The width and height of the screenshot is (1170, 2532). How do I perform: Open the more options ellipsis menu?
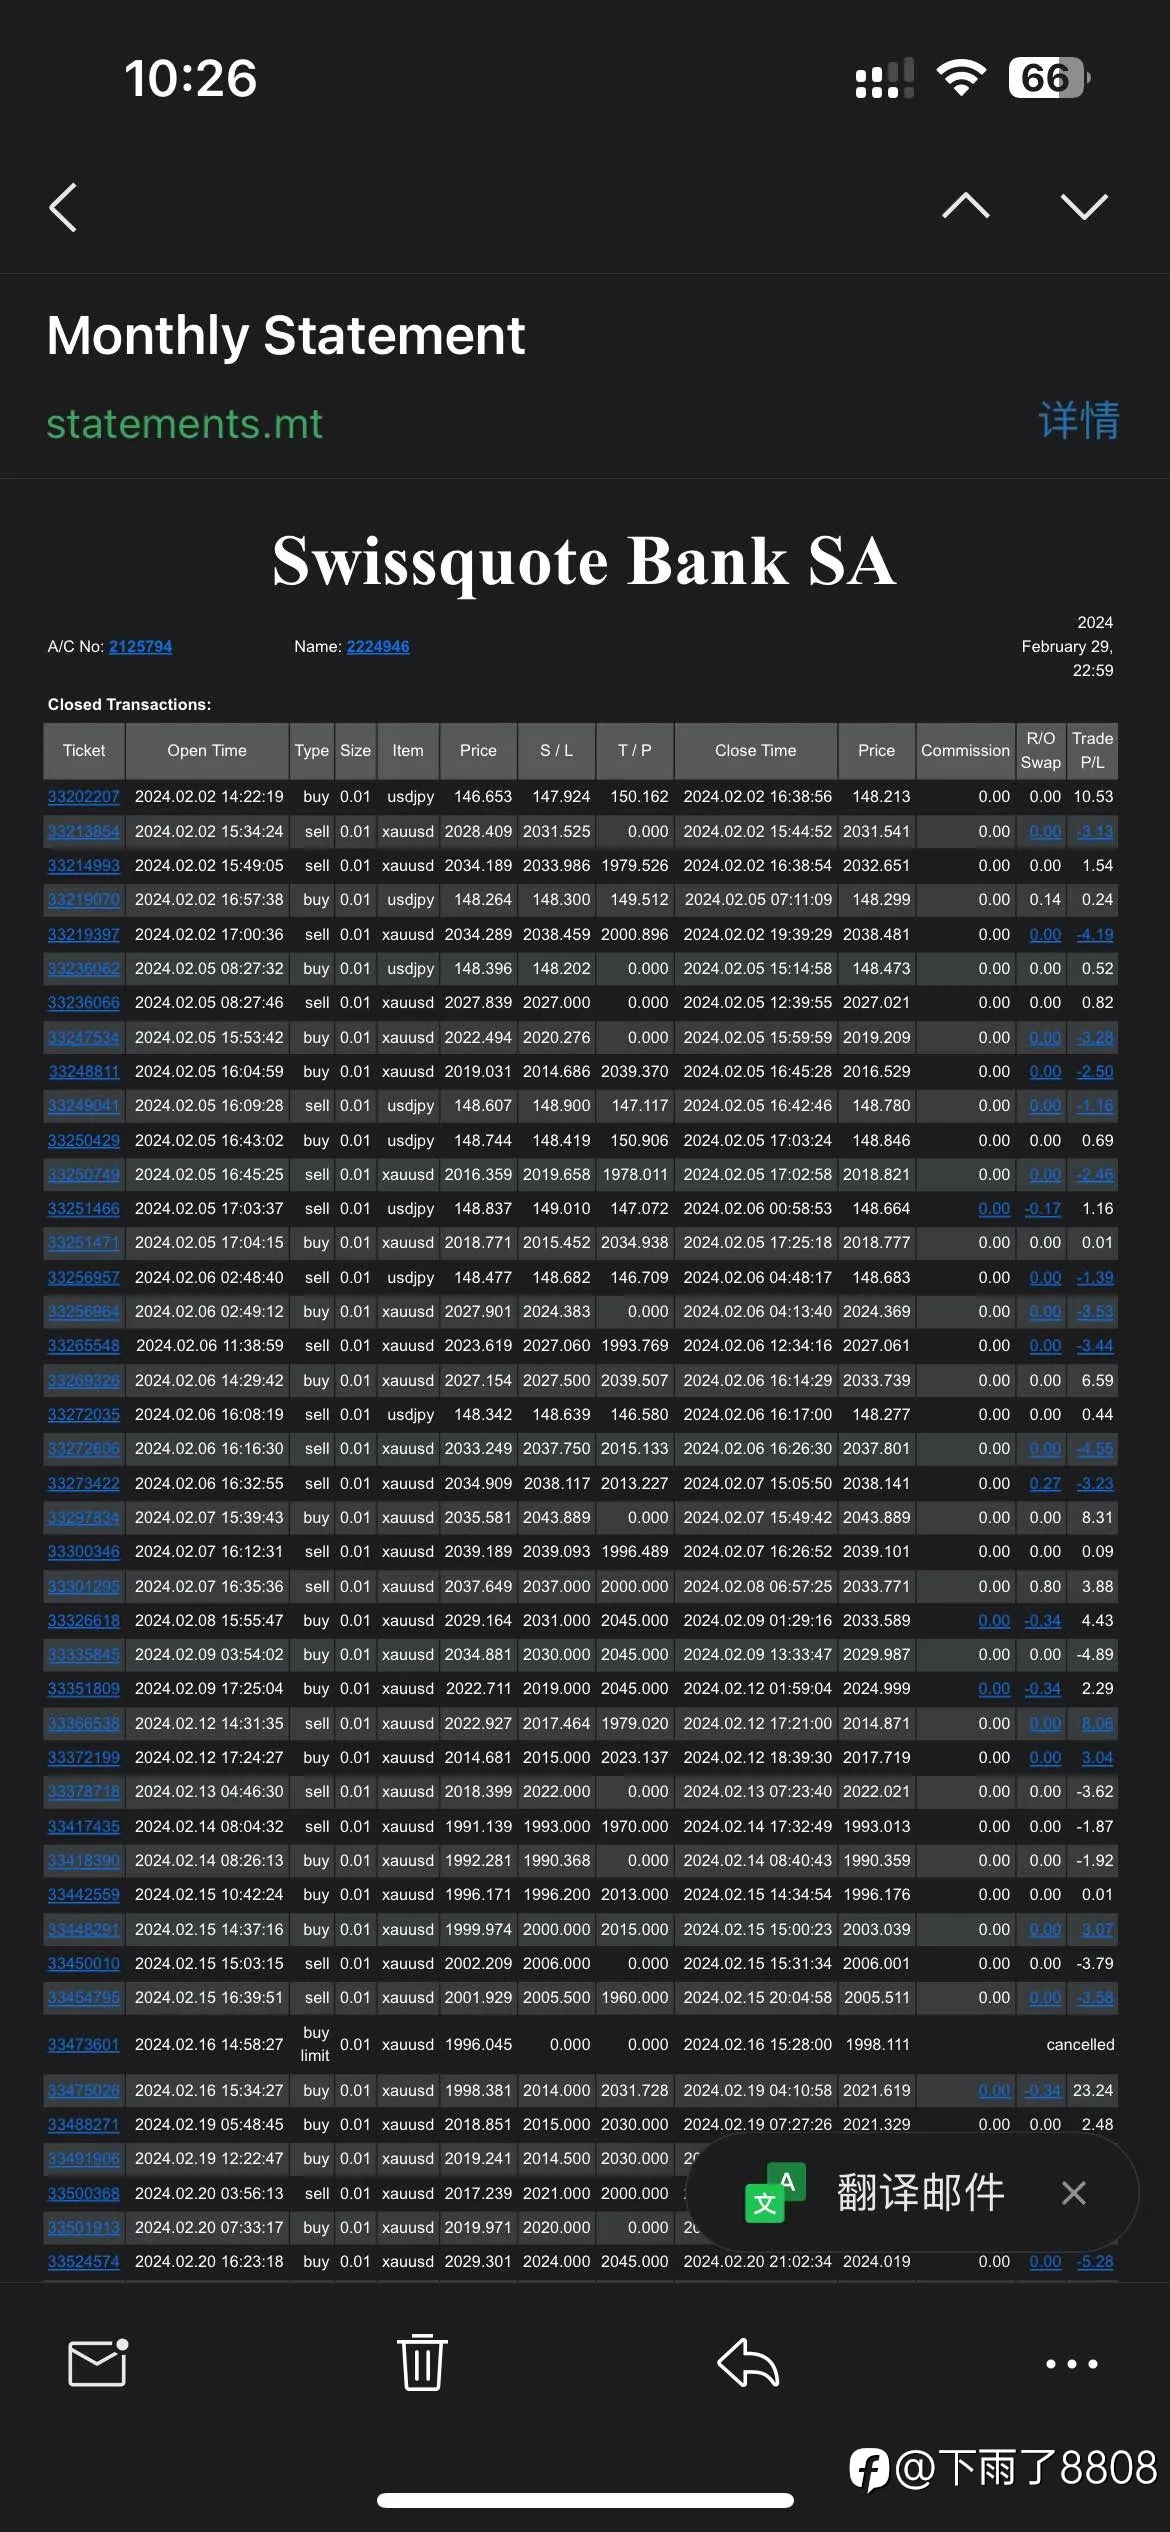pos(1072,2364)
